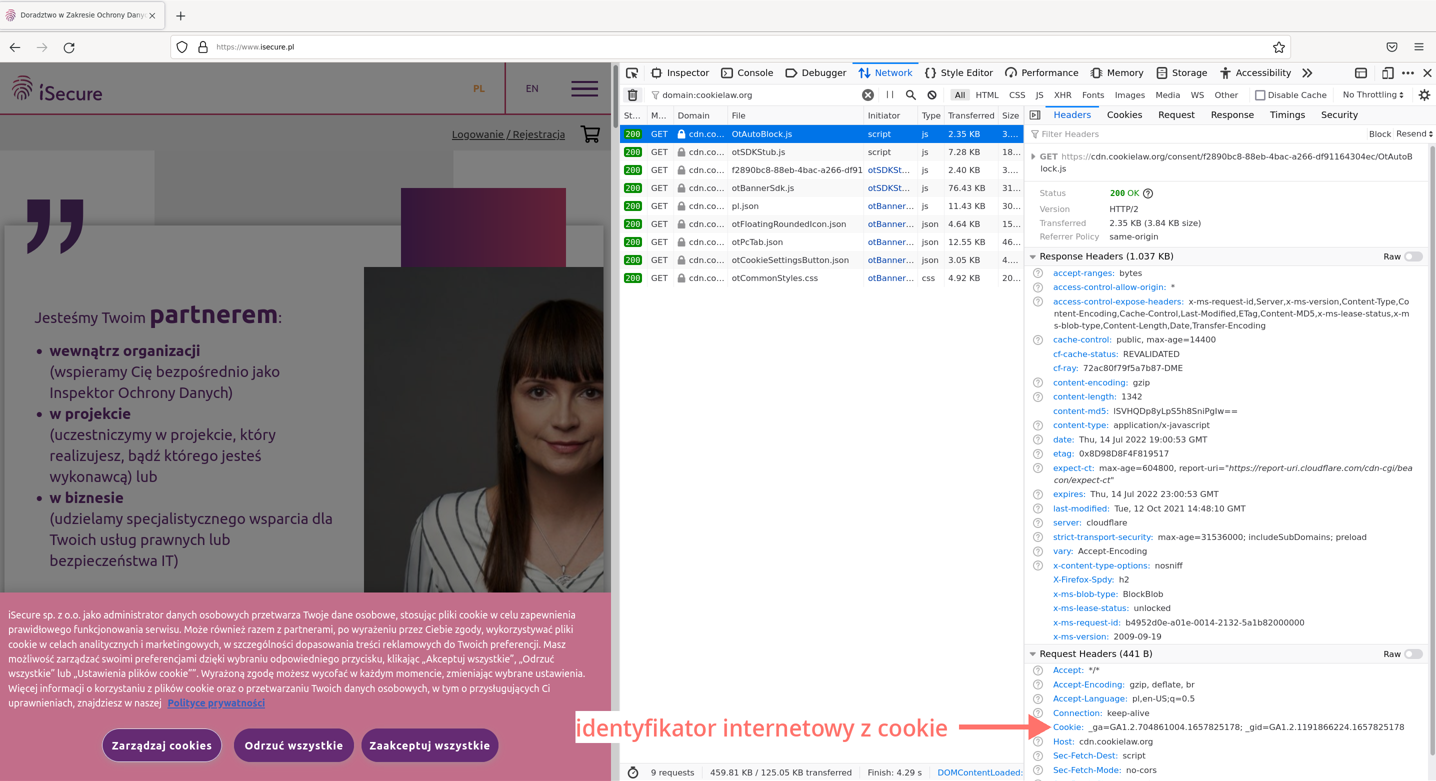
Task: Click the element picker icon in DevTools
Action: coord(632,73)
